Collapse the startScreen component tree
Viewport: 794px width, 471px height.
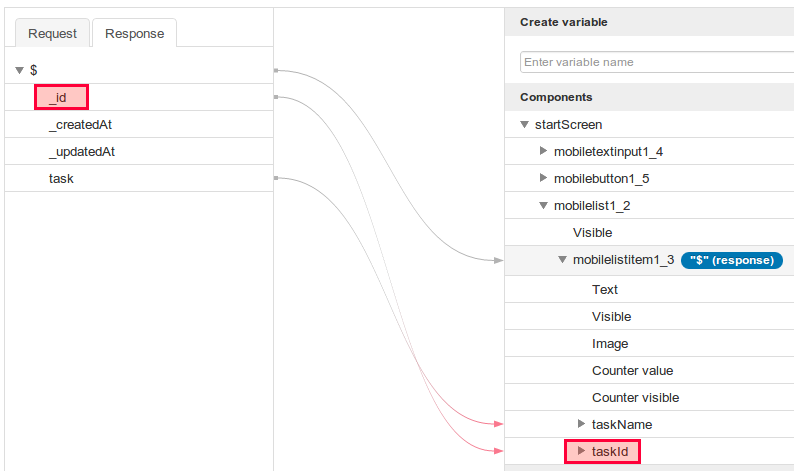click(524, 125)
